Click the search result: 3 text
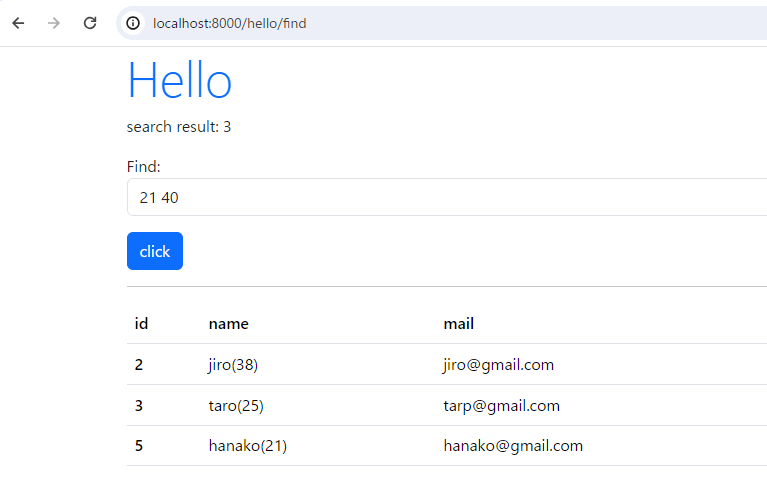The width and height of the screenshot is (767, 487). [179, 127]
